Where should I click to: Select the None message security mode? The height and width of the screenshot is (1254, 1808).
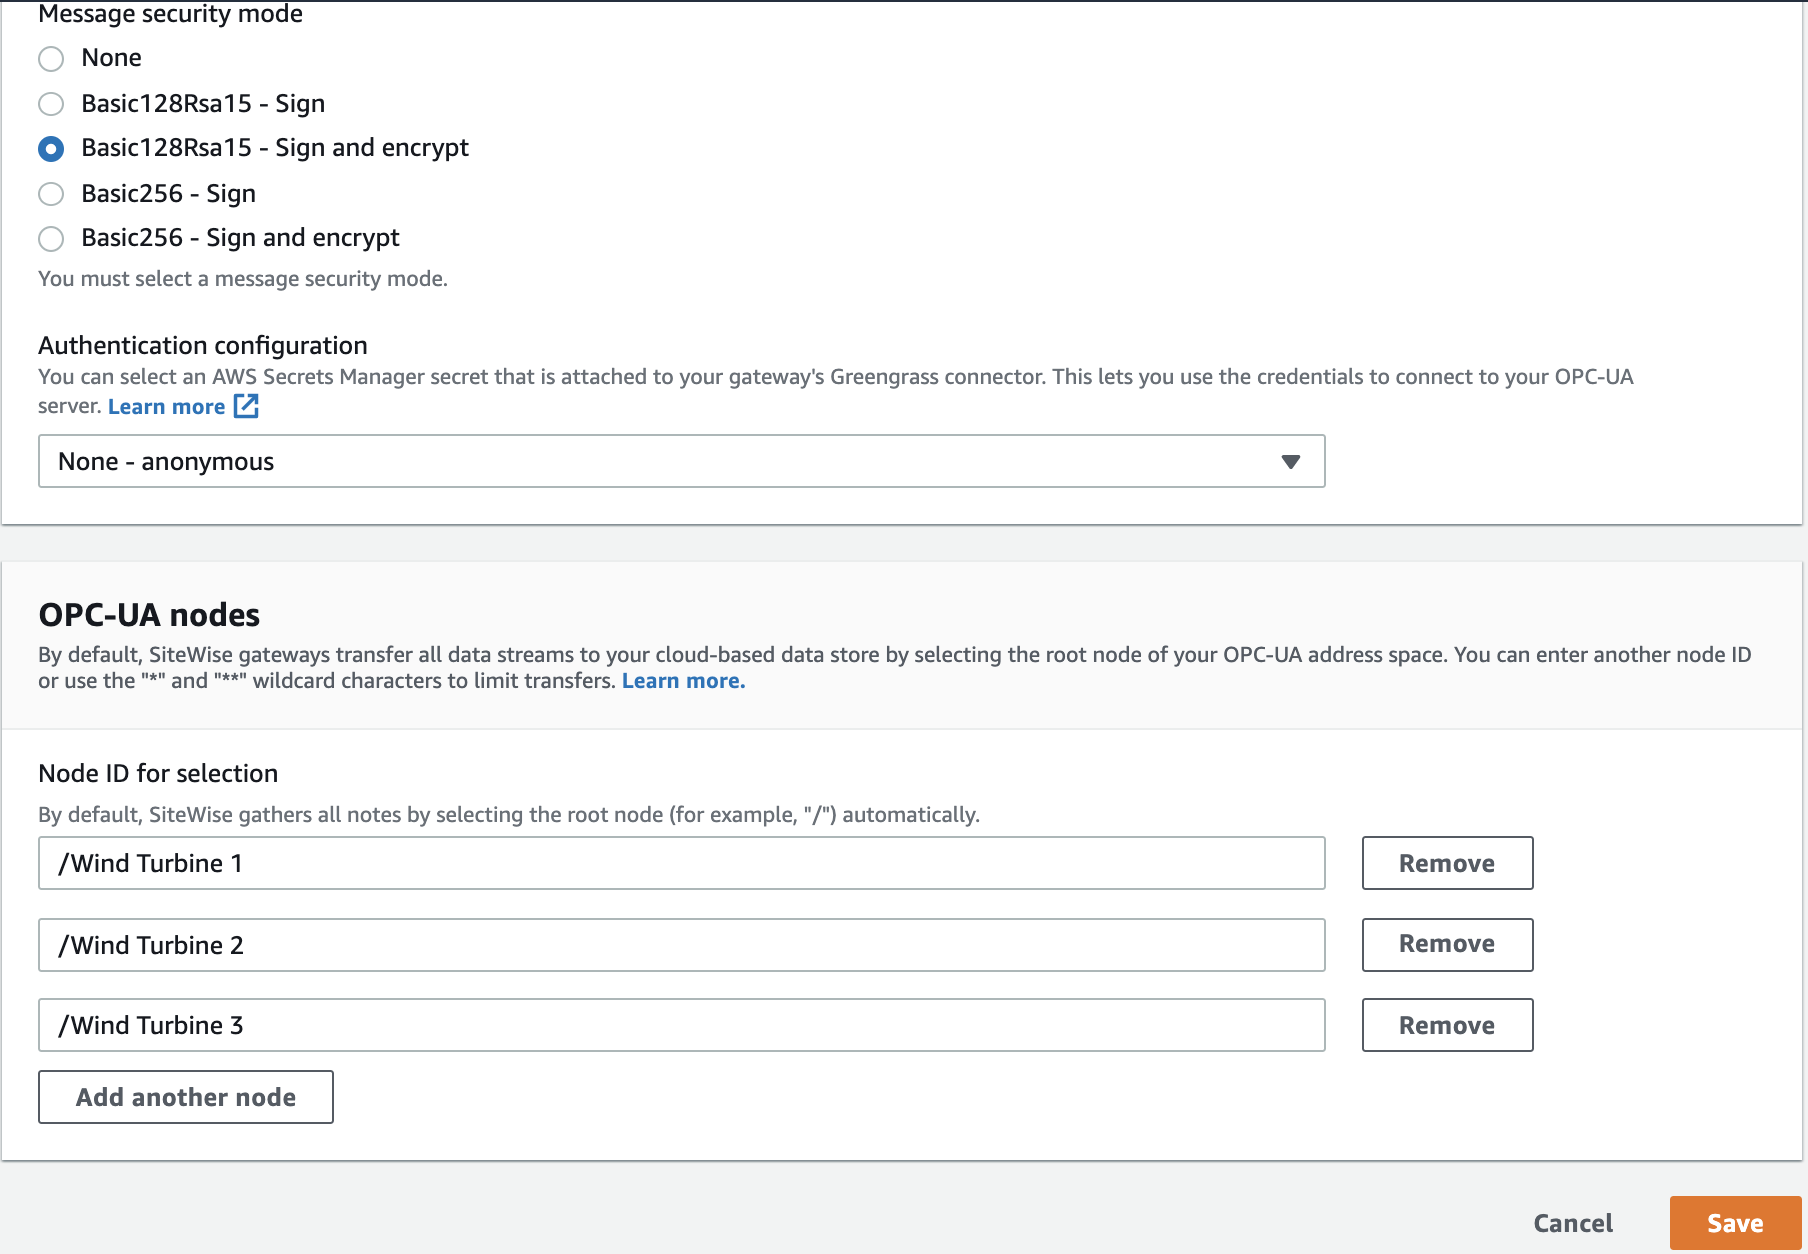click(51, 59)
